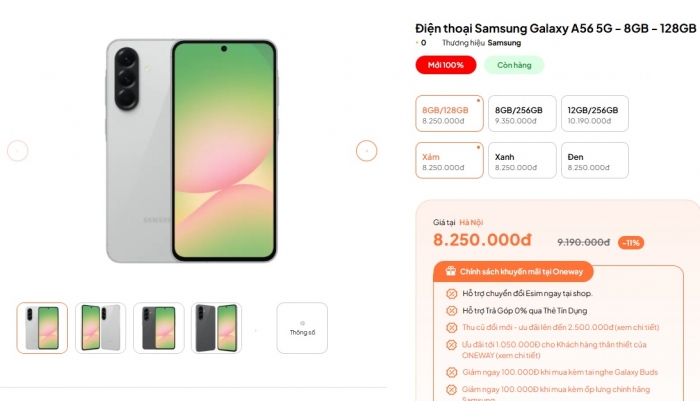
Task: Select the 8GB/256GB storage option
Action: tap(522, 113)
